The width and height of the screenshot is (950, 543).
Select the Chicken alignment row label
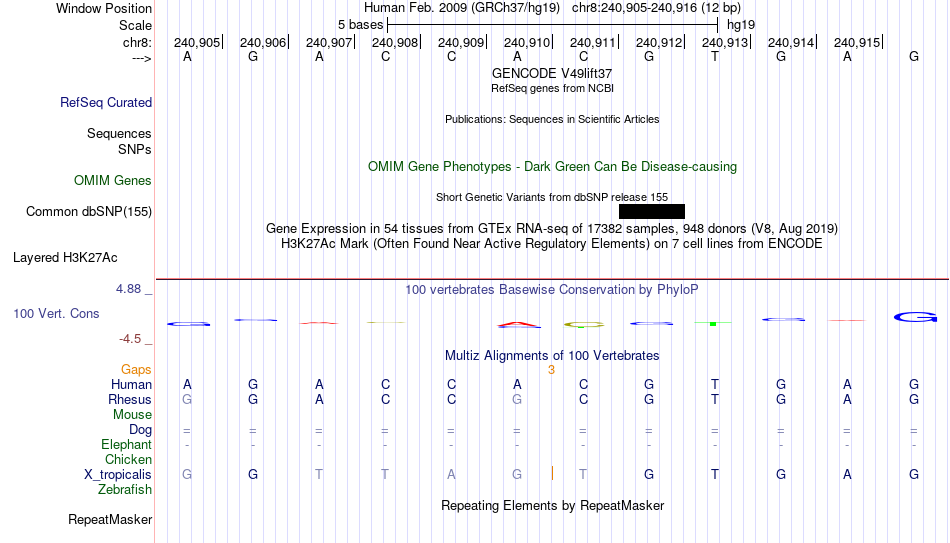point(128,460)
